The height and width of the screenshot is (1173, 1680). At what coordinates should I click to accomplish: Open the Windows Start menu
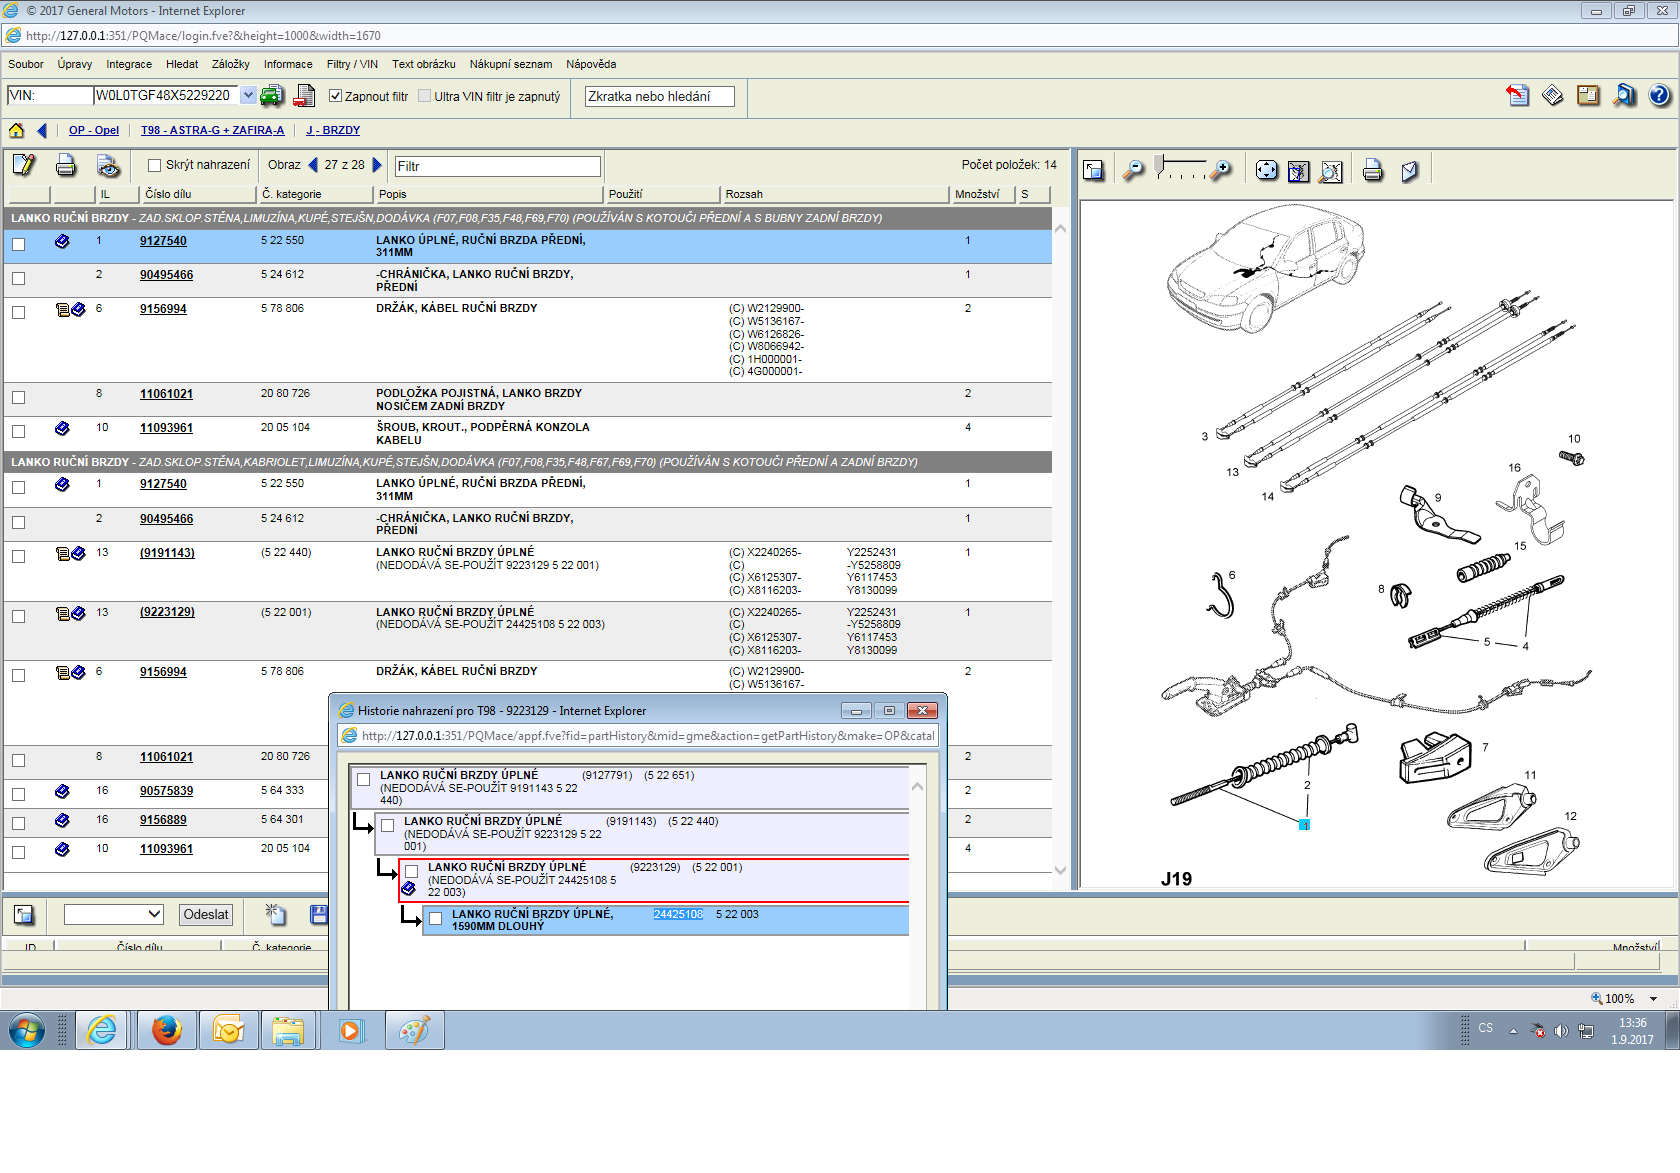pyautogui.click(x=26, y=1030)
